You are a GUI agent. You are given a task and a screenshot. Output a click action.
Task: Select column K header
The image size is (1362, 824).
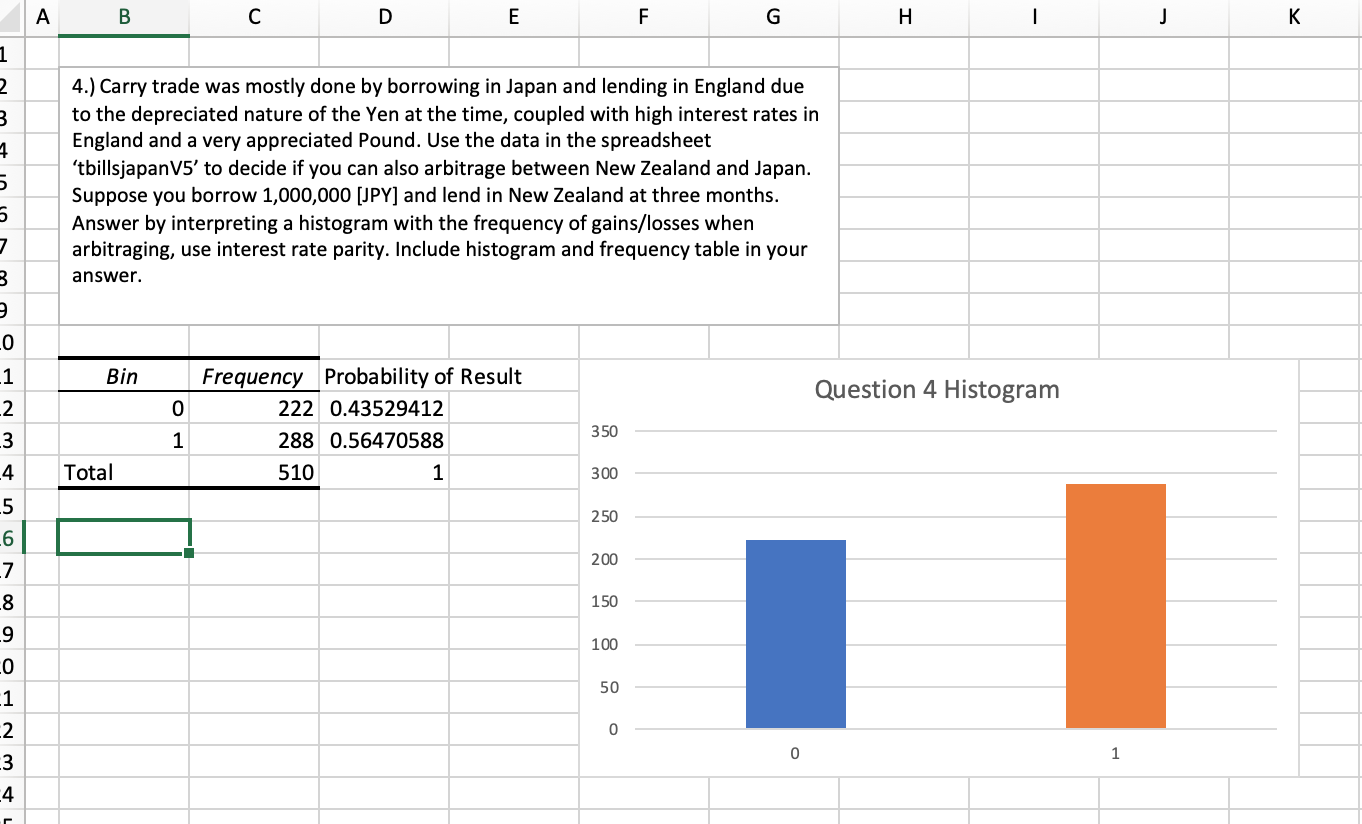pos(1295,18)
